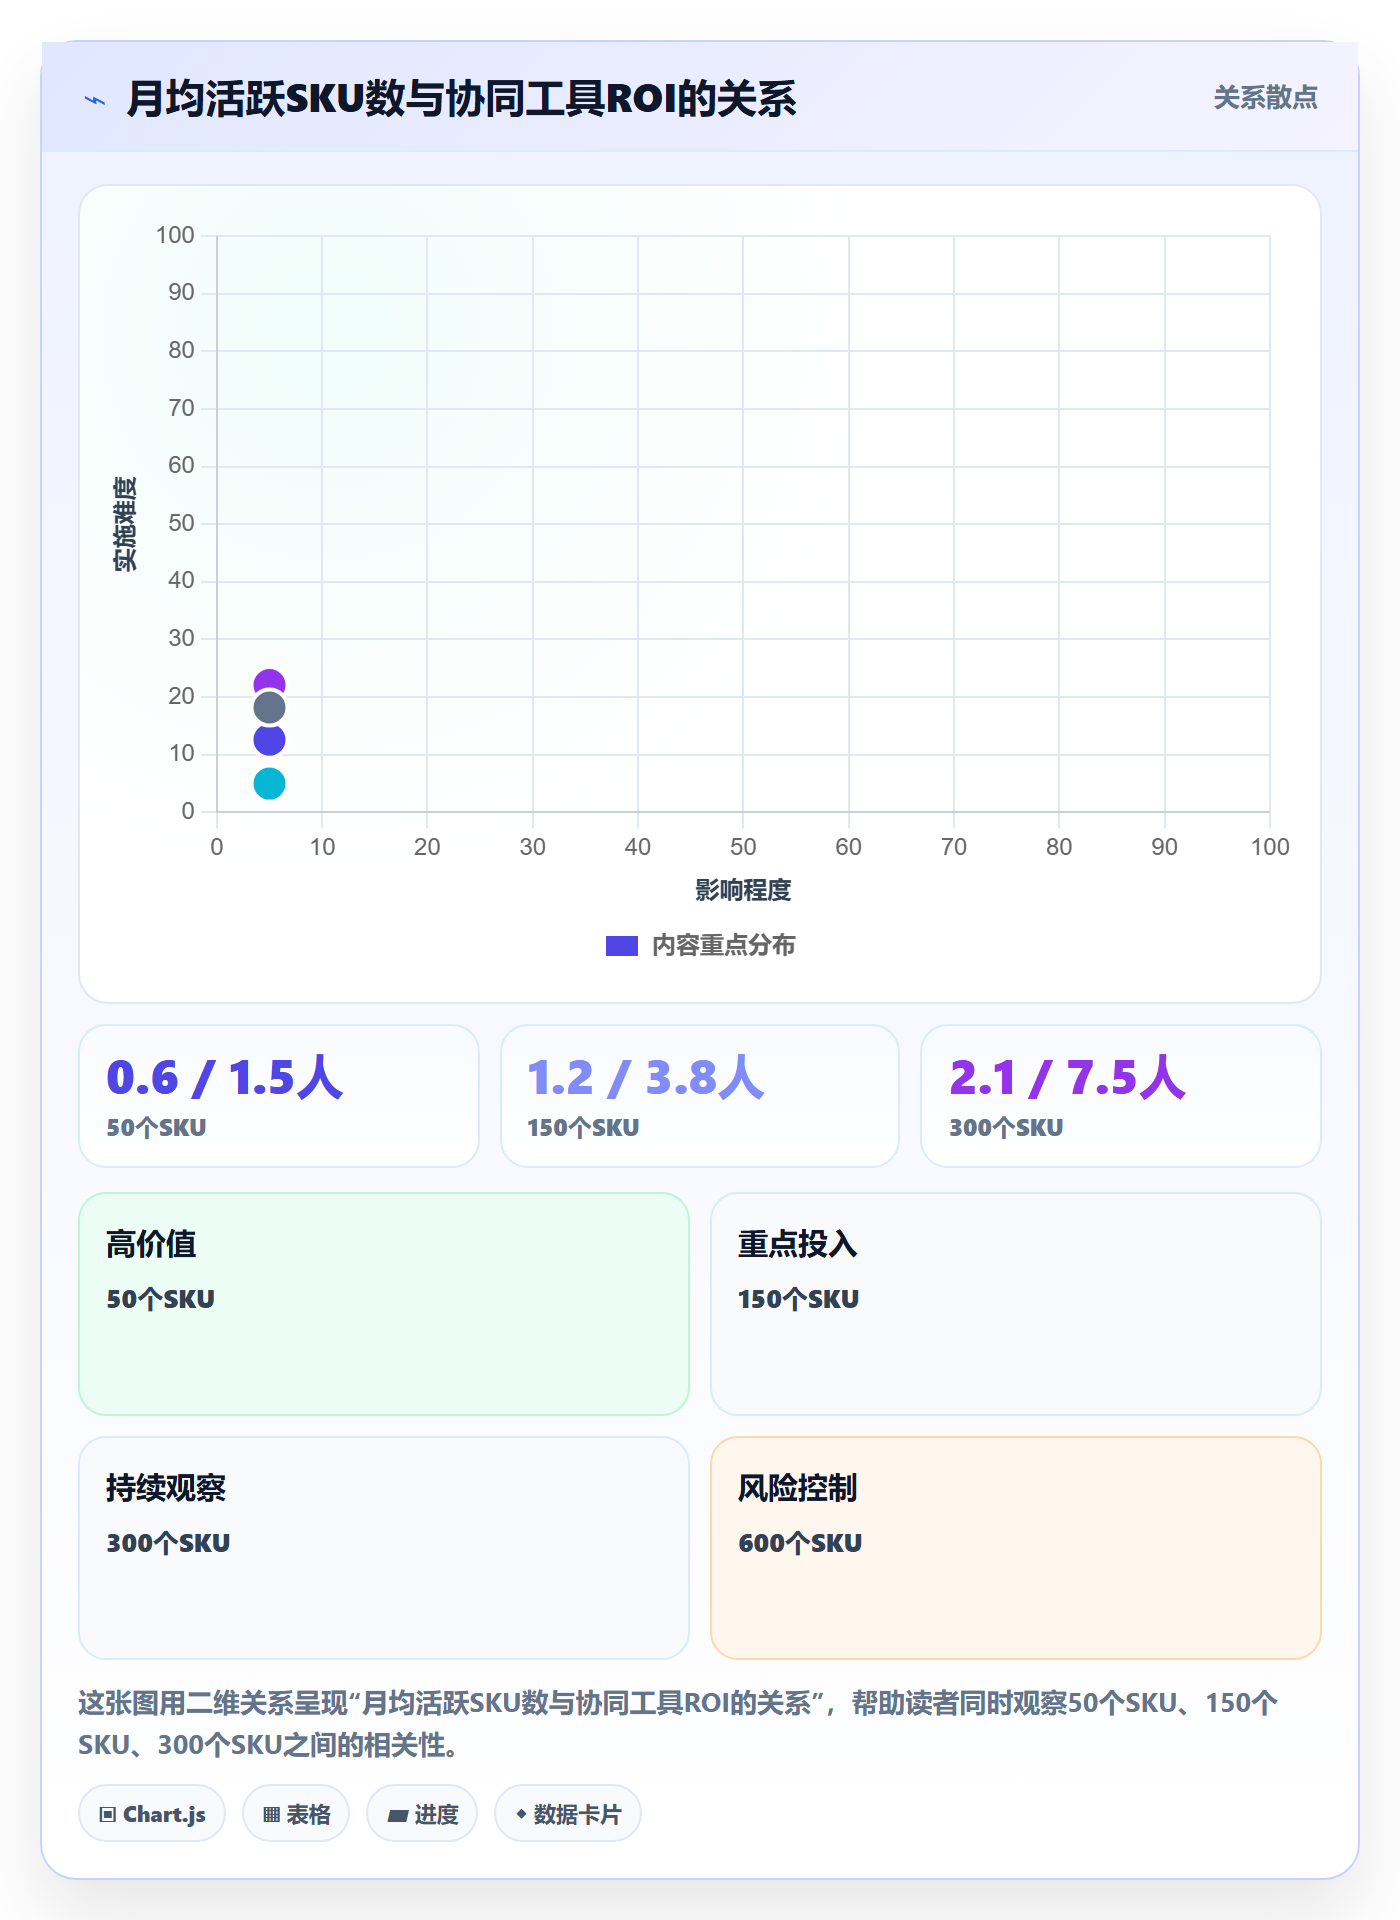Click the cyan scatter point
The height and width of the screenshot is (1920, 1400).
pos(269,784)
